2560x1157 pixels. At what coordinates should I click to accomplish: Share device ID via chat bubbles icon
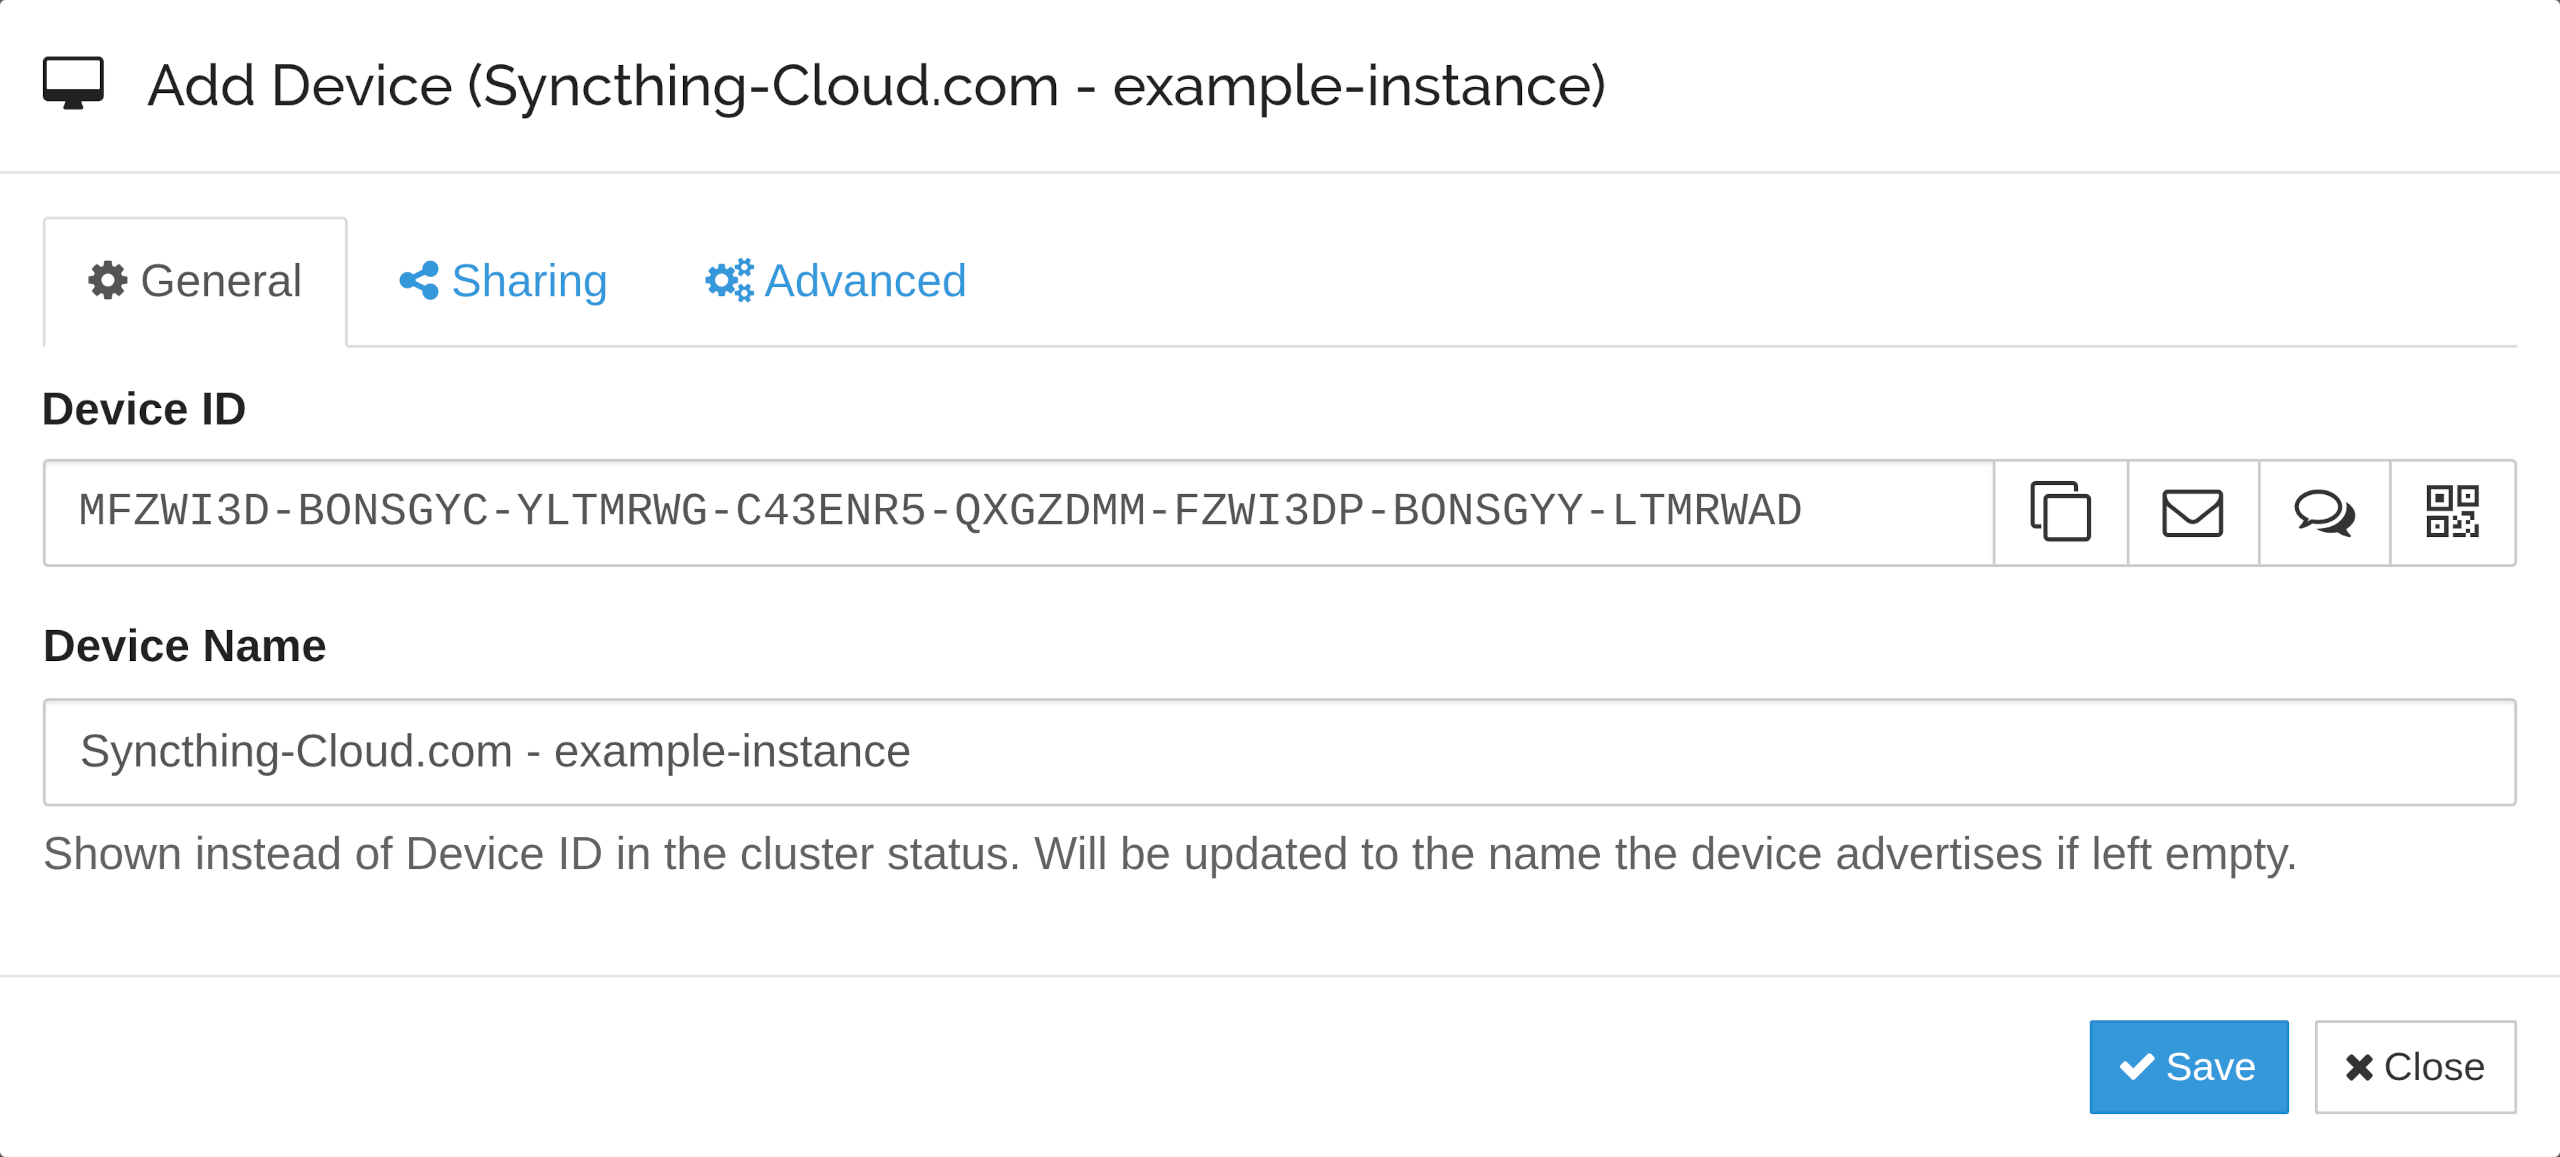pyautogui.click(x=2324, y=512)
